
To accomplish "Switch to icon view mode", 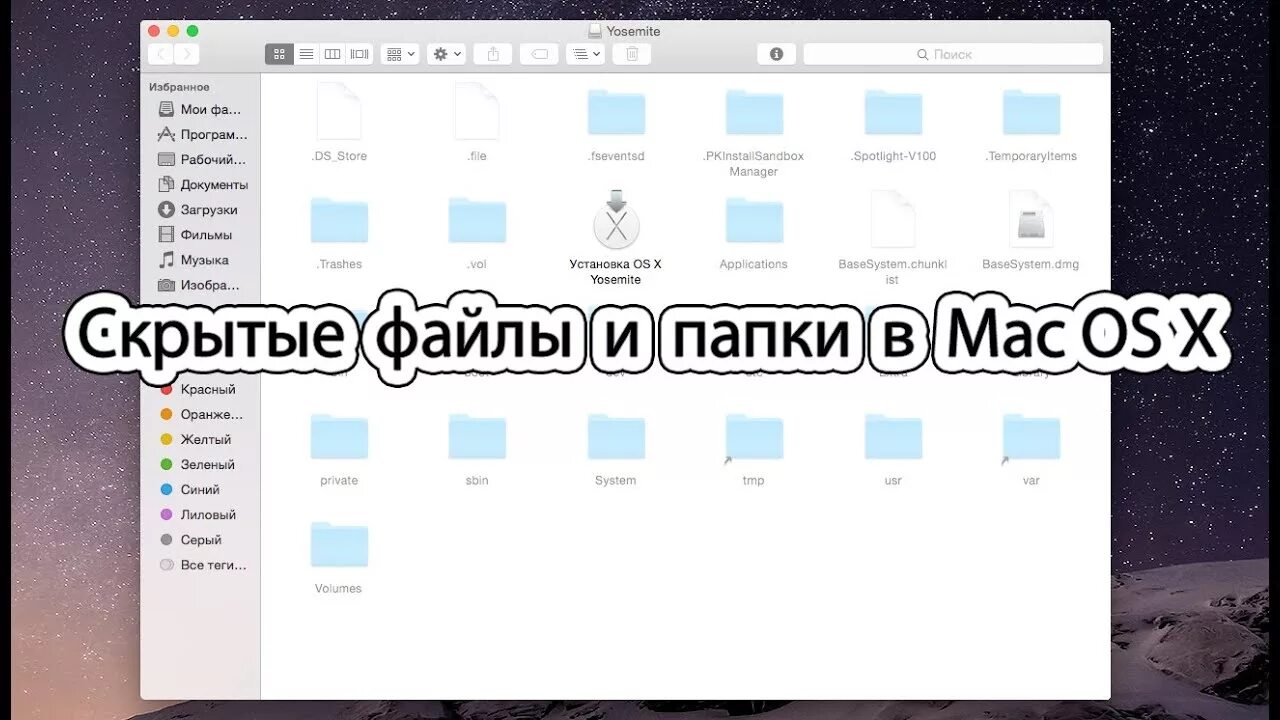I will coord(279,54).
